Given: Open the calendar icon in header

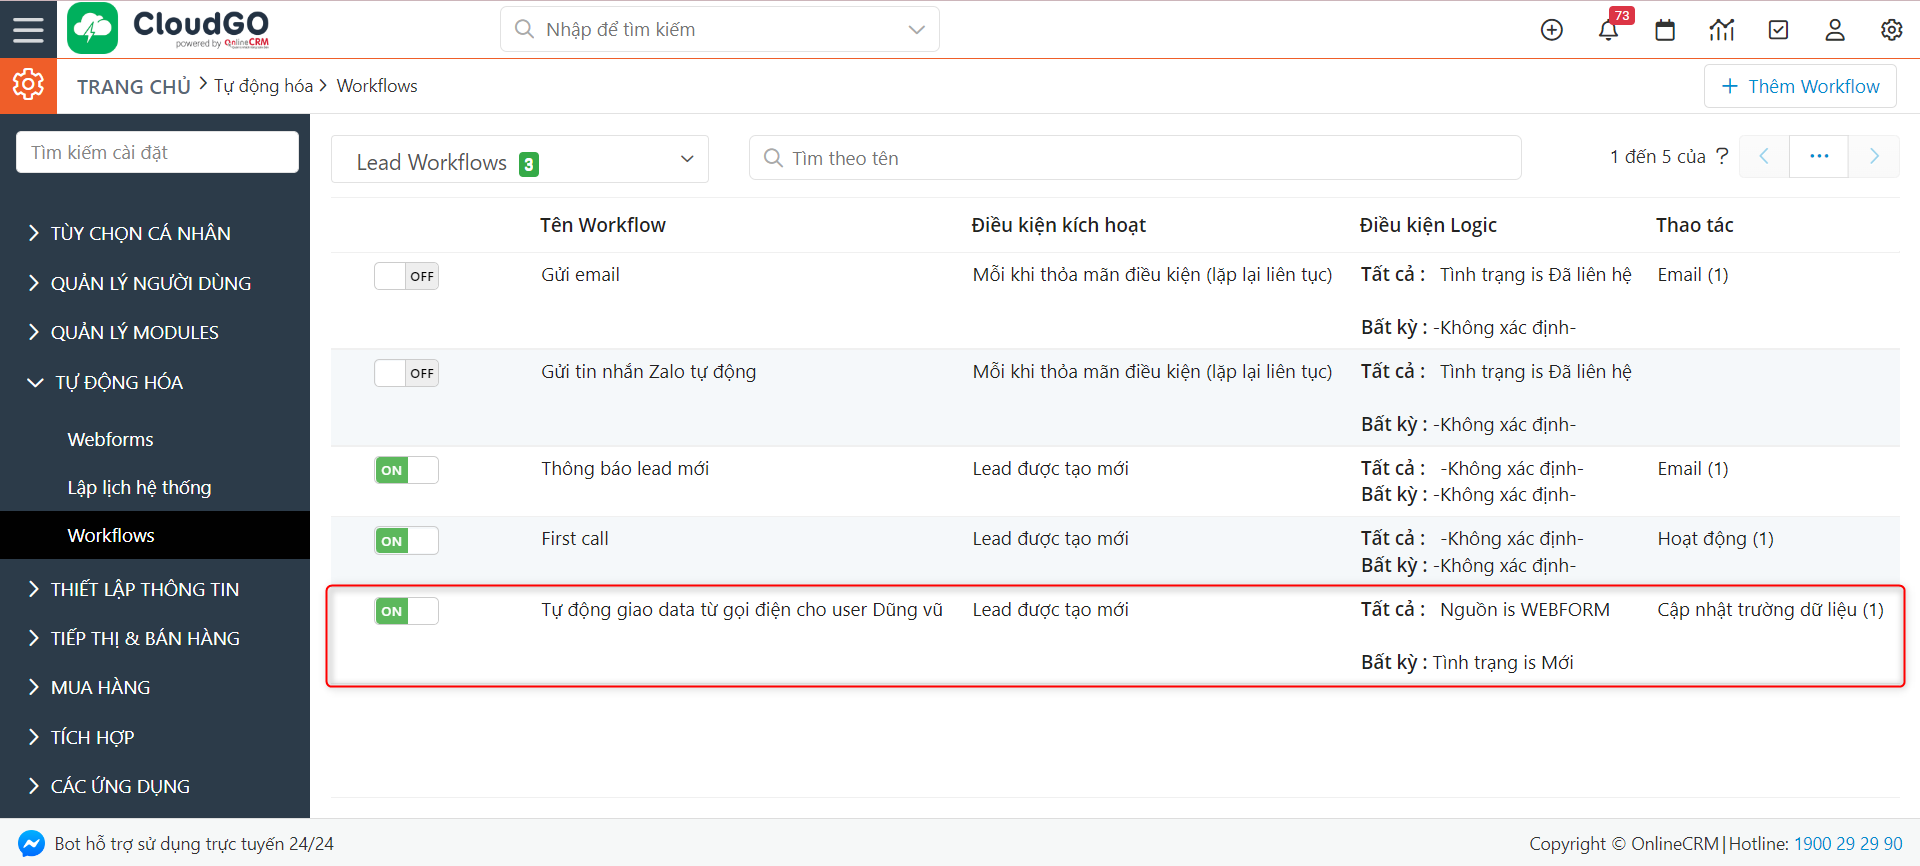Looking at the screenshot, I should point(1665,30).
